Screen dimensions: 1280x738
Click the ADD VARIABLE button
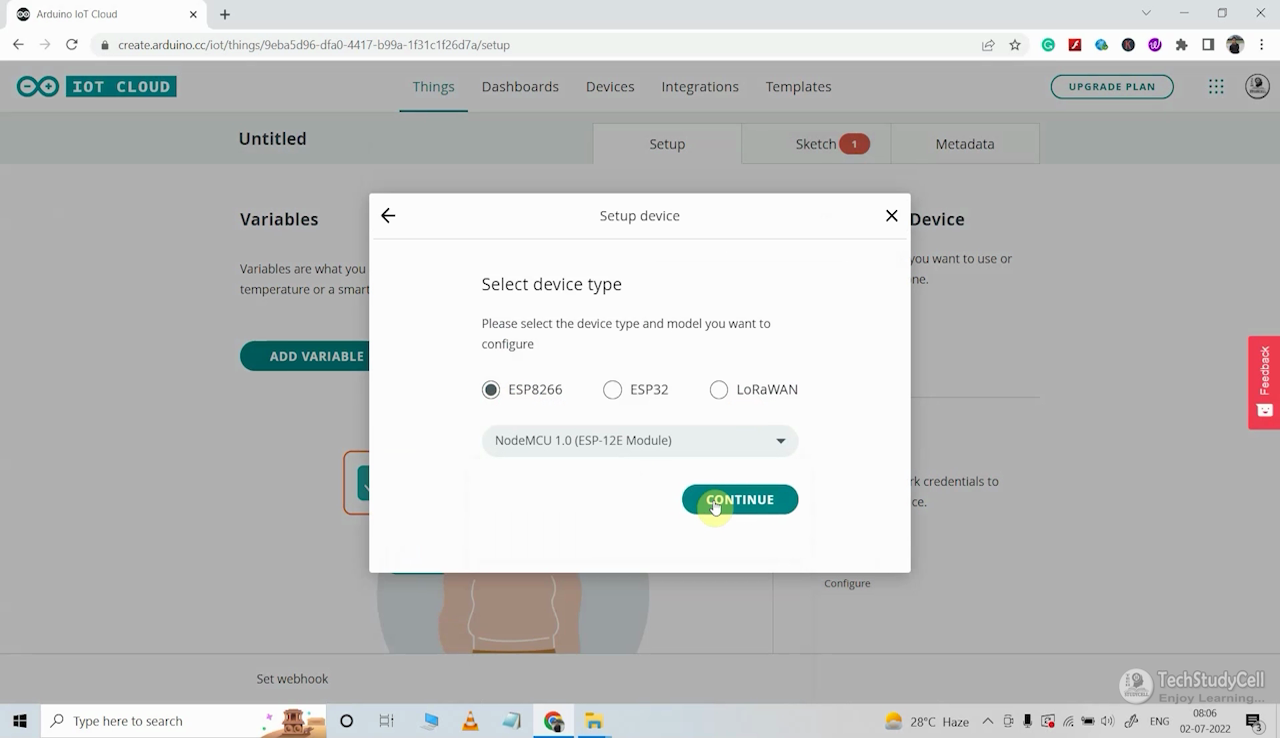[305, 356]
